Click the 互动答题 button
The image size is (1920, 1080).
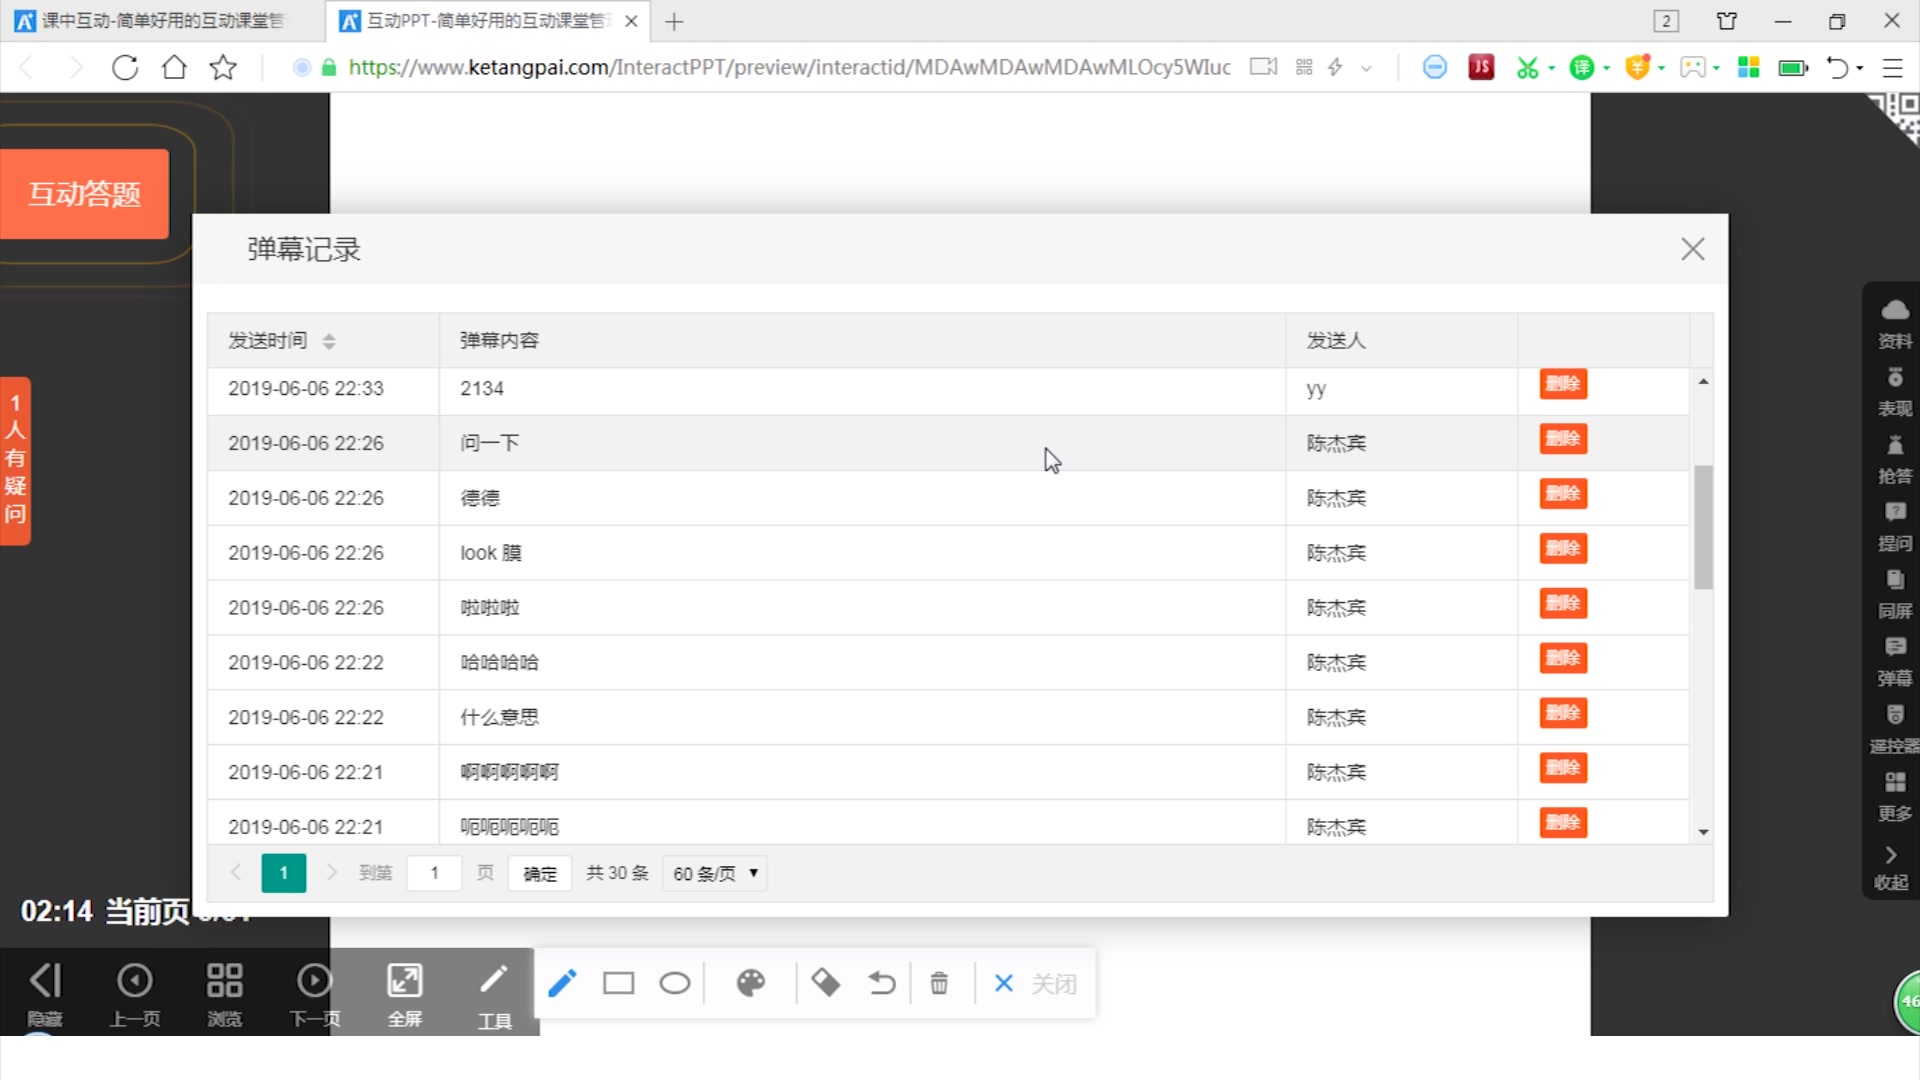coord(84,194)
